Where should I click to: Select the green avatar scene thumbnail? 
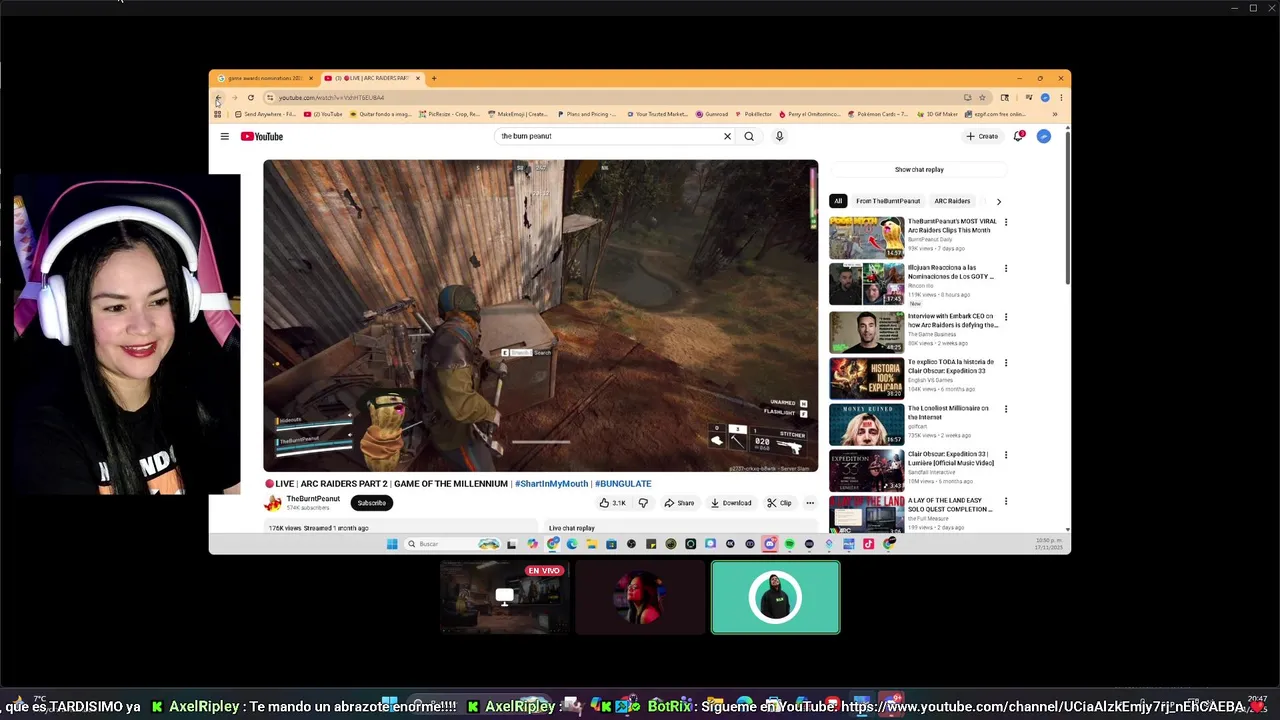click(x=775, y=598)
